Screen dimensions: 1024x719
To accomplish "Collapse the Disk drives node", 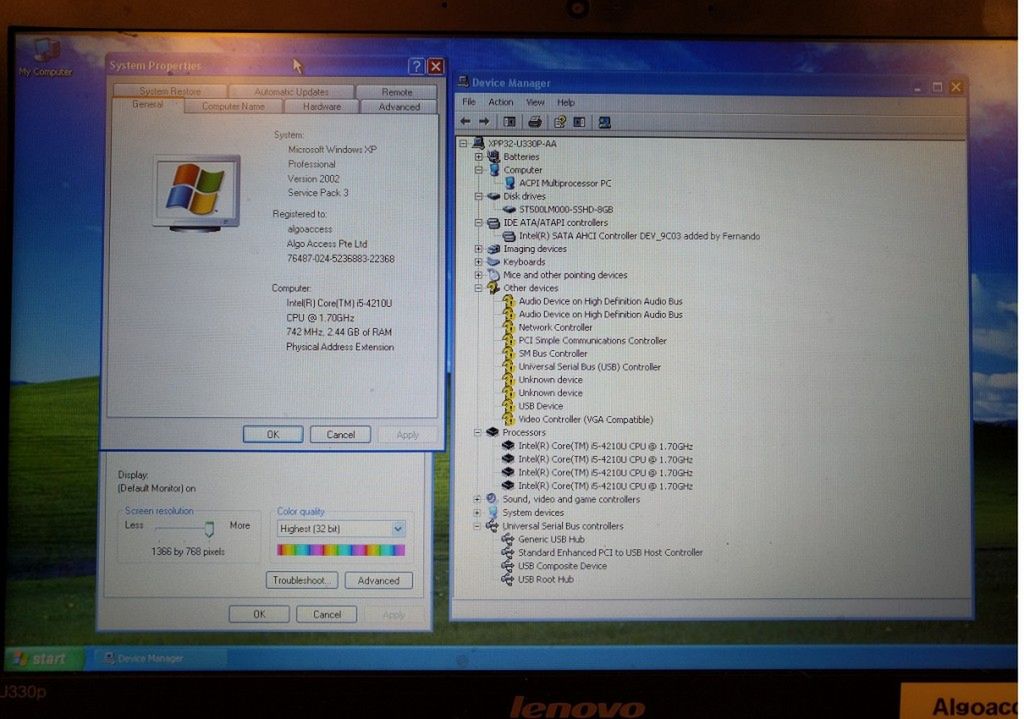I will tap(478, 196).
